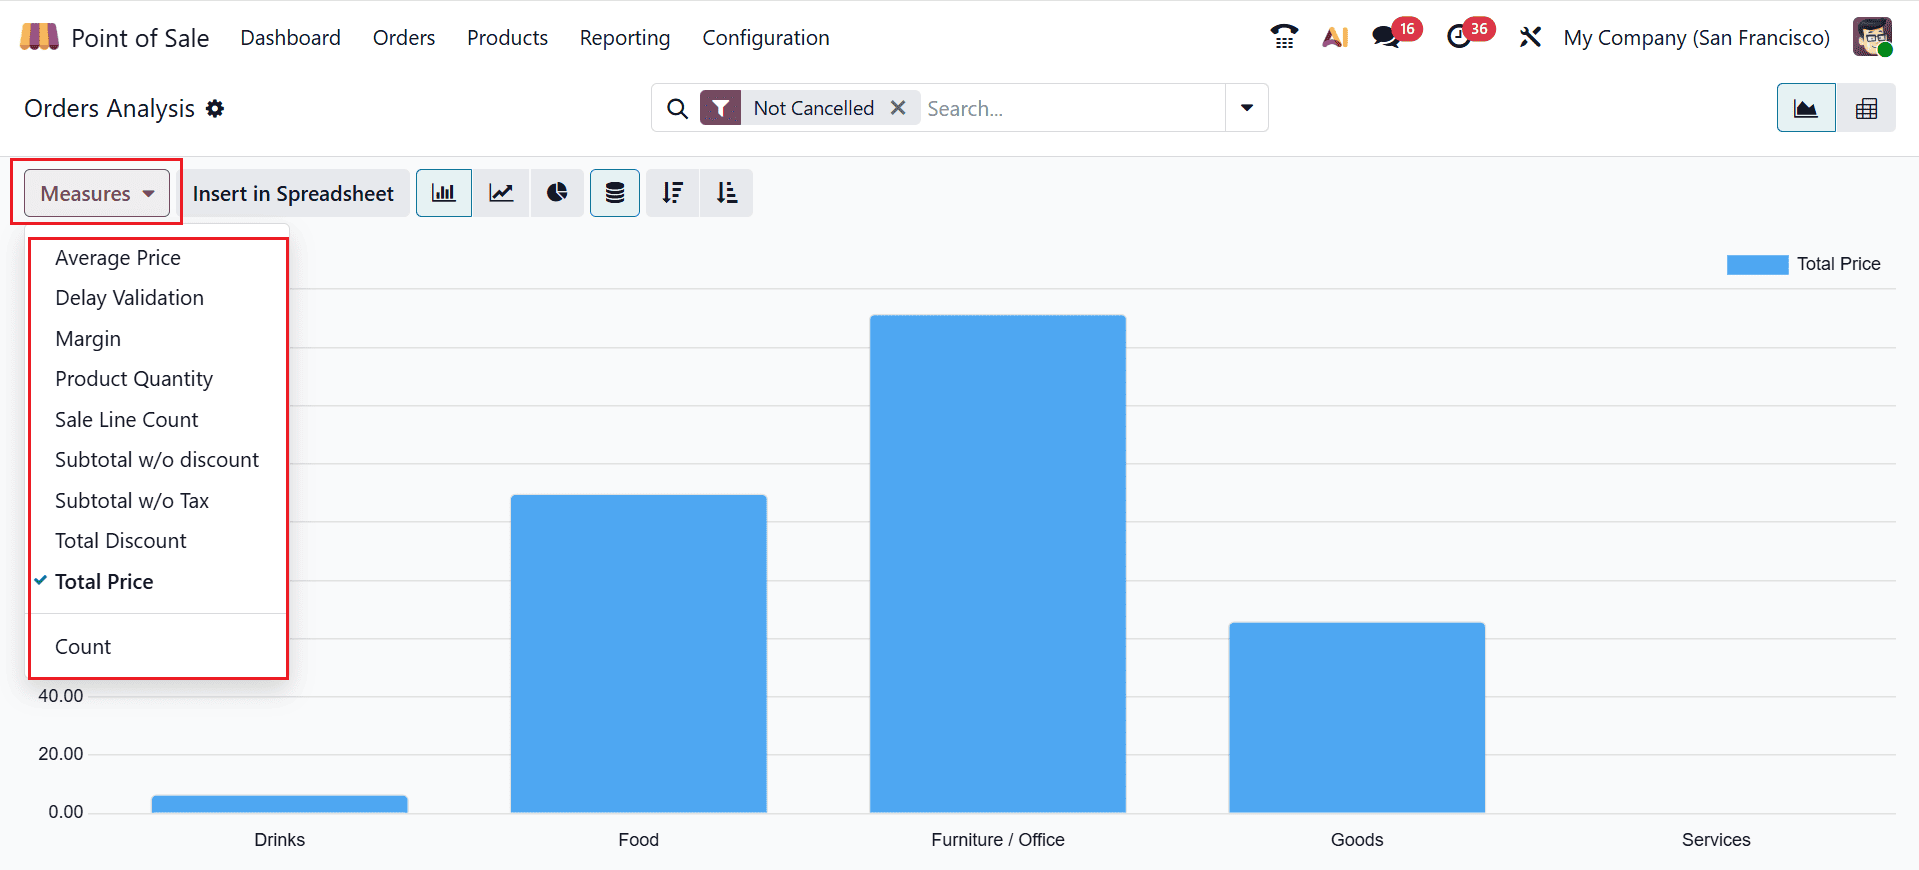
Task: Open the VoIP phone icon
Action: (1284, 37)
